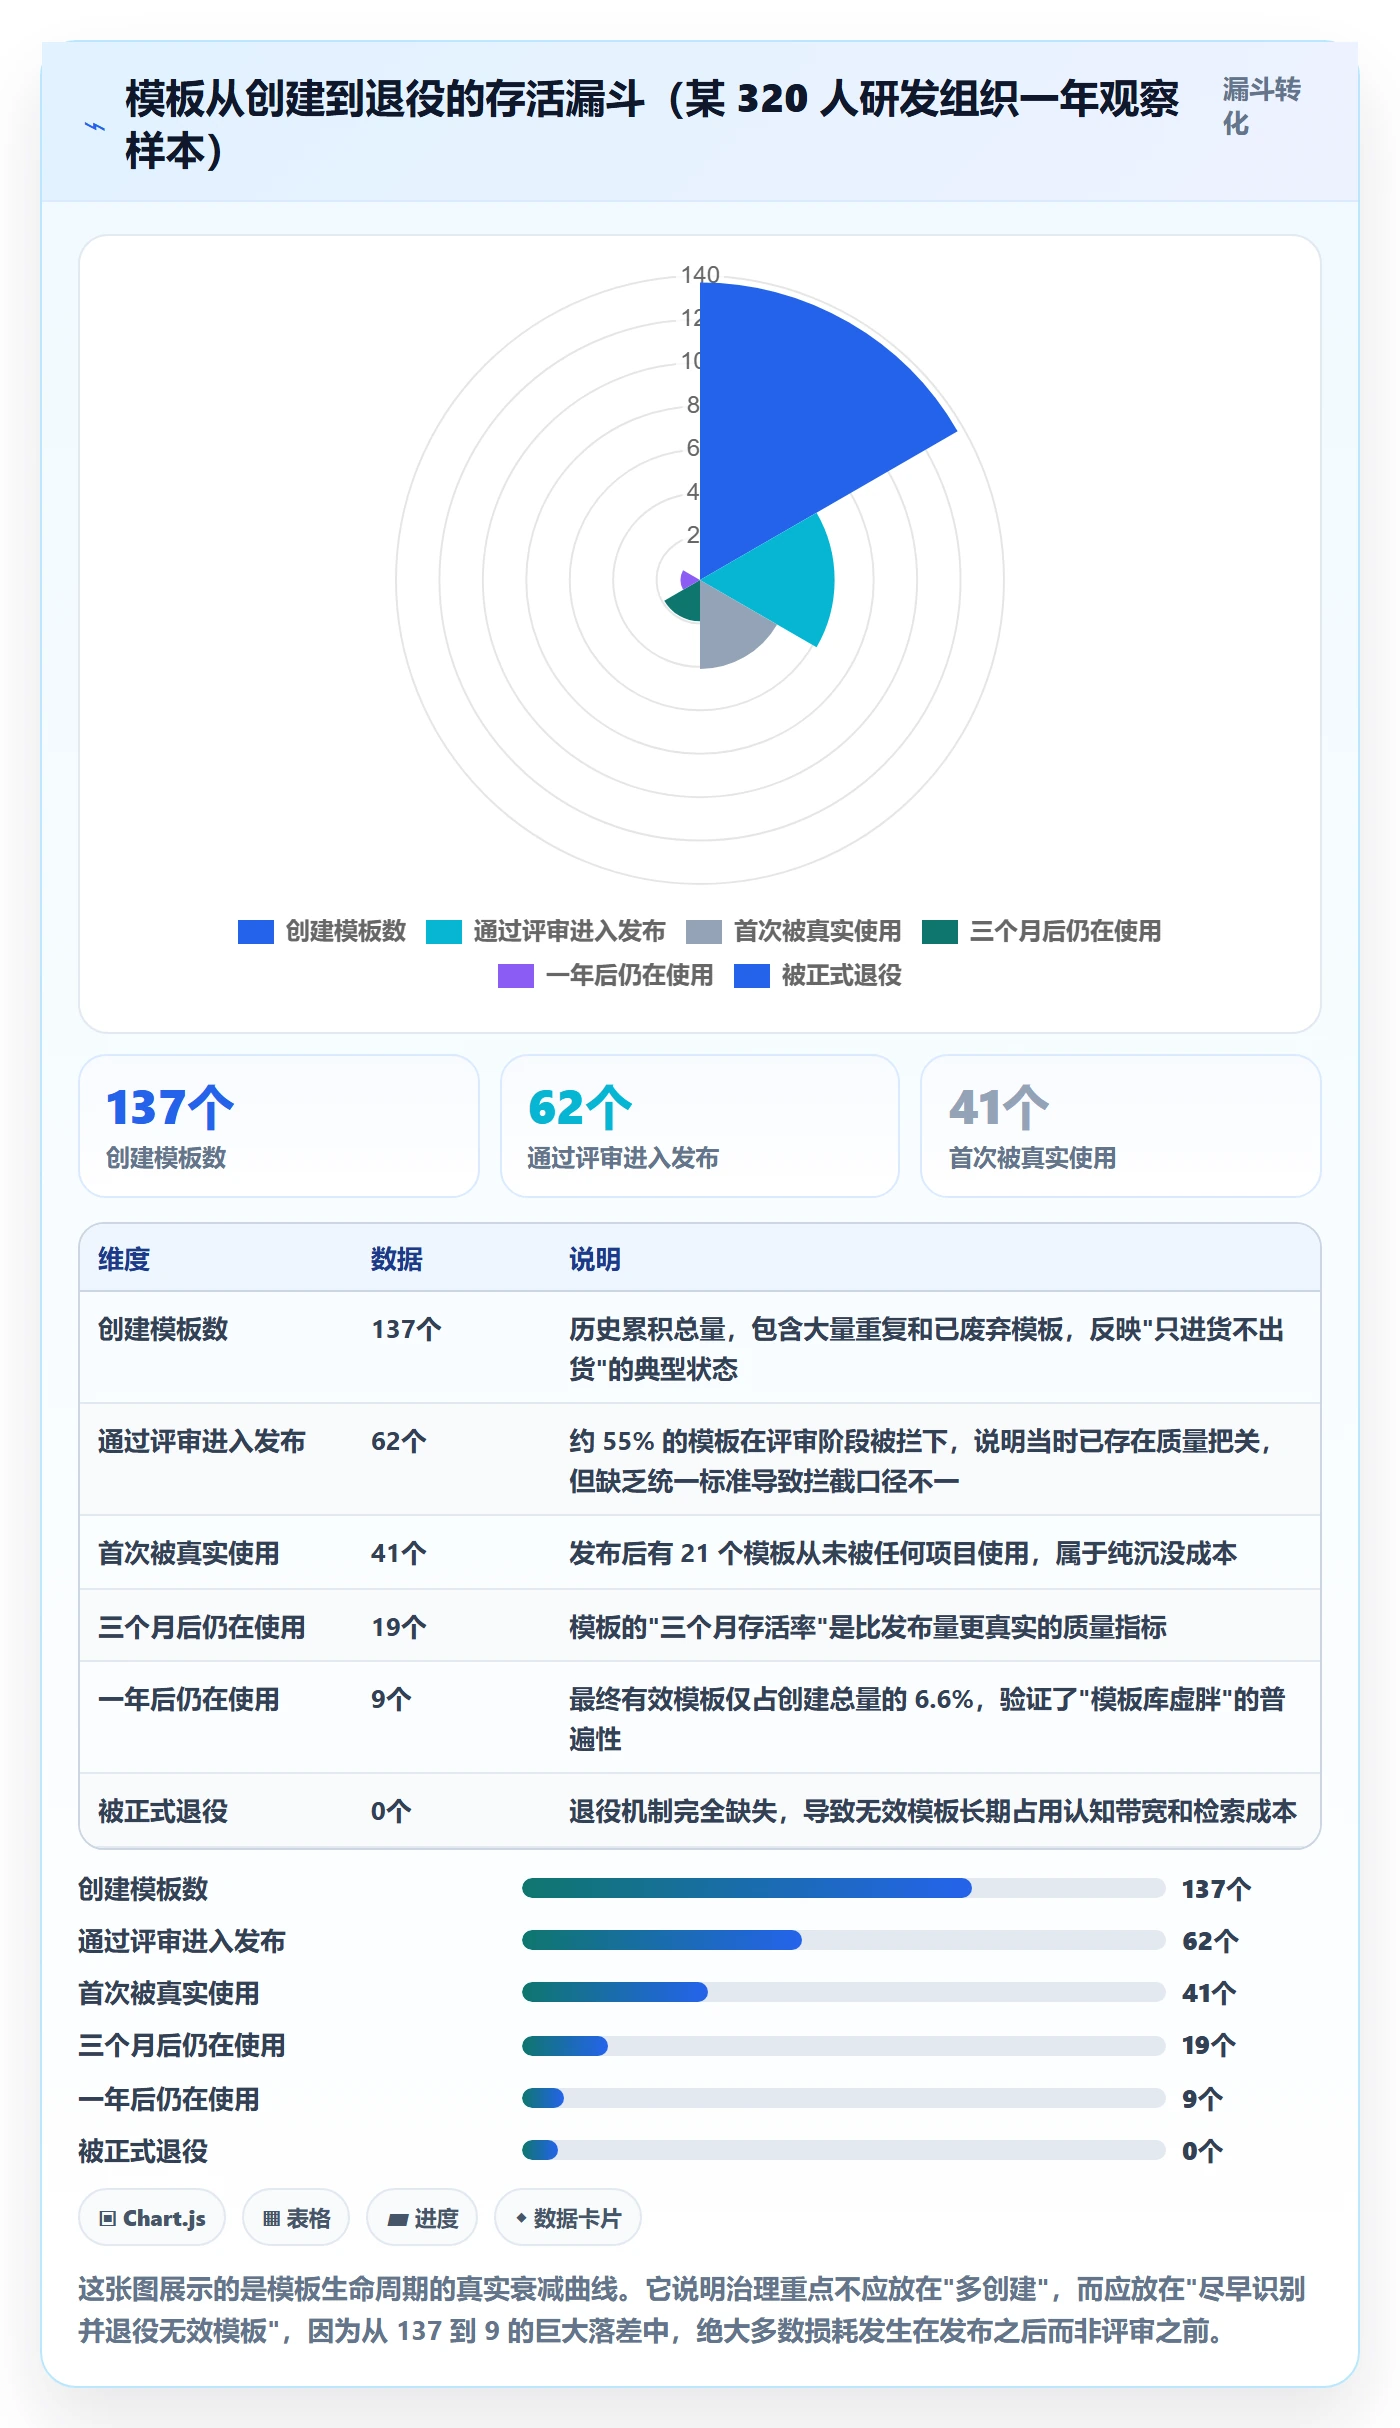Open the 41个 首次被真实使用 data card

[1121, 1126]
